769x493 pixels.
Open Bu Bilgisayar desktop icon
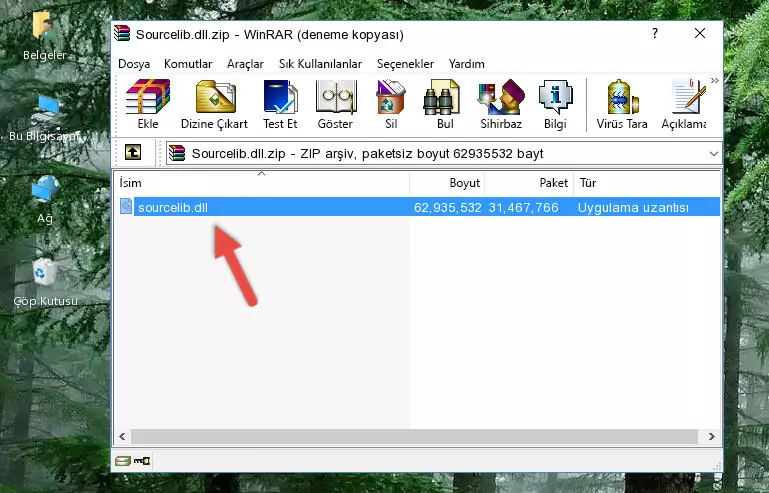coord(44,118)
